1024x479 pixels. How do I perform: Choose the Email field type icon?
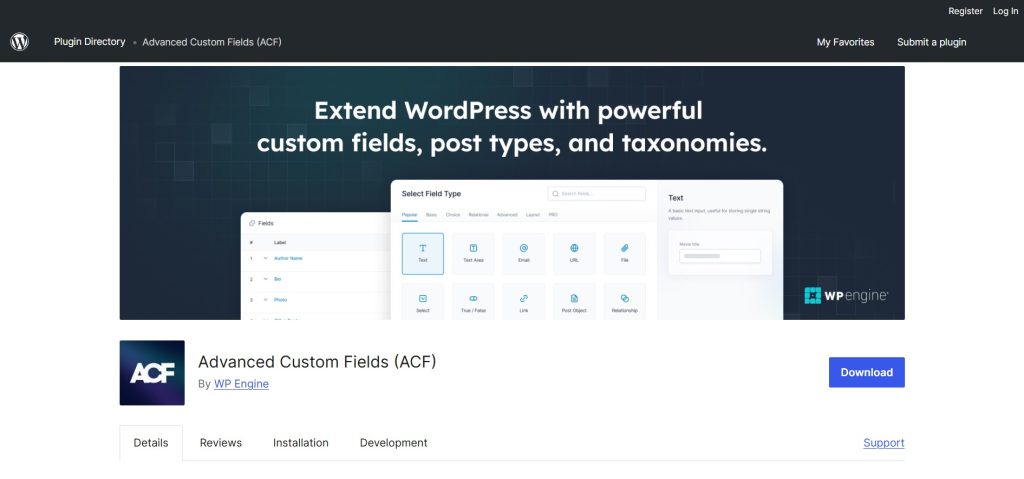click(523, 248)
